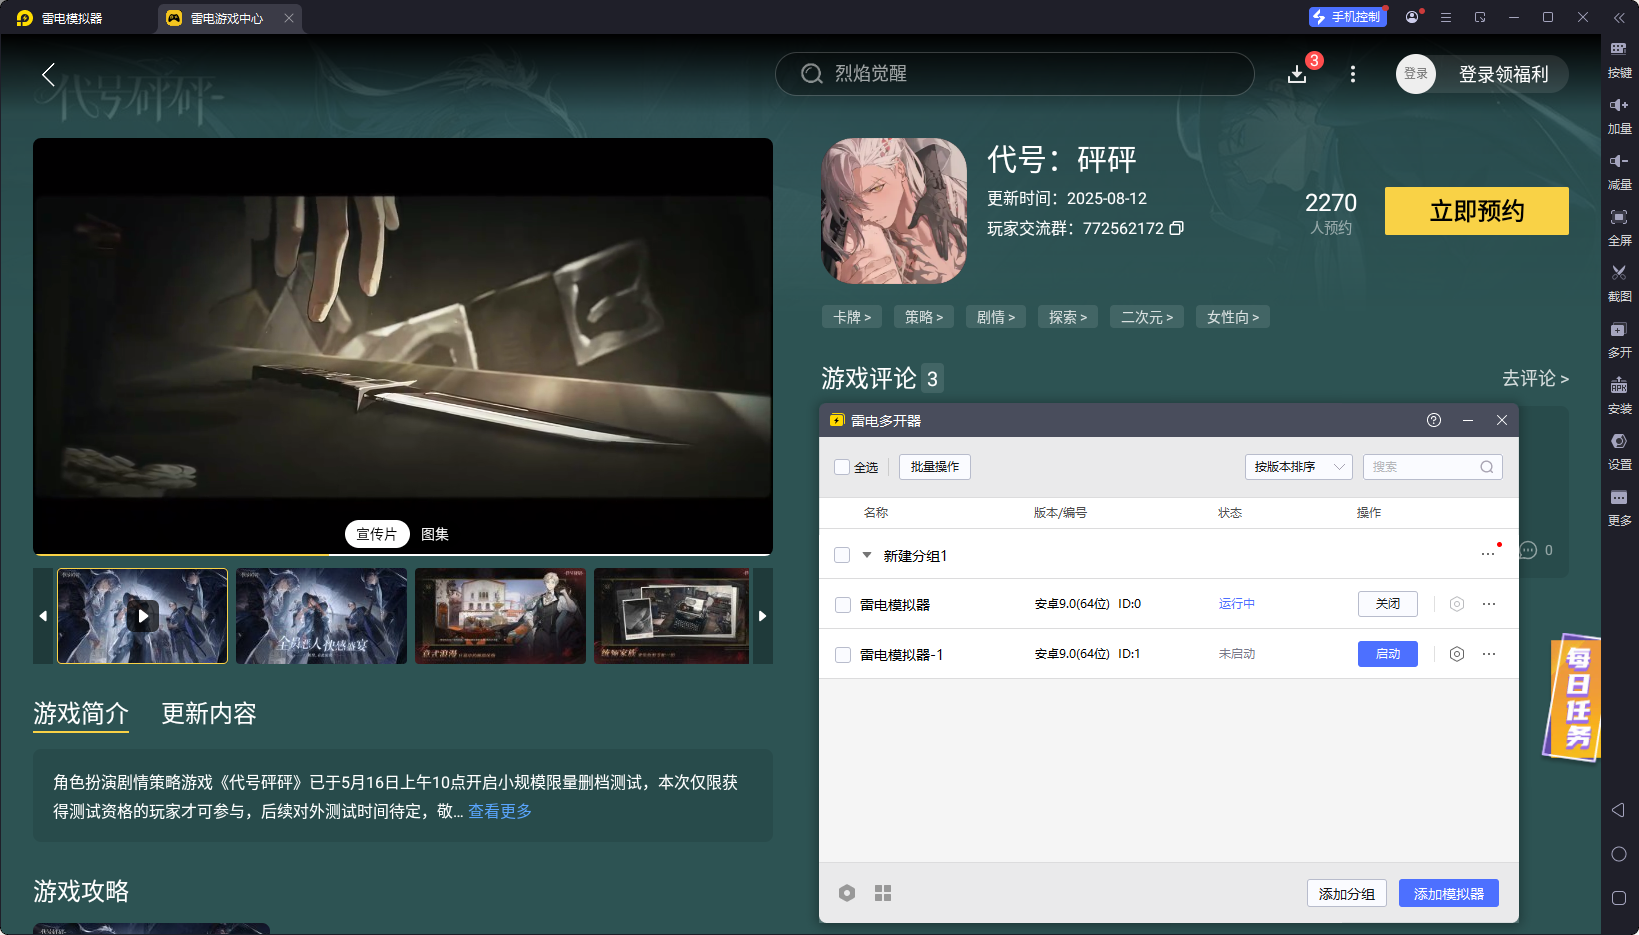The image size is (1639, 935).
Task: Click the APK install (安装) icon
Action: coord(1620,393)
